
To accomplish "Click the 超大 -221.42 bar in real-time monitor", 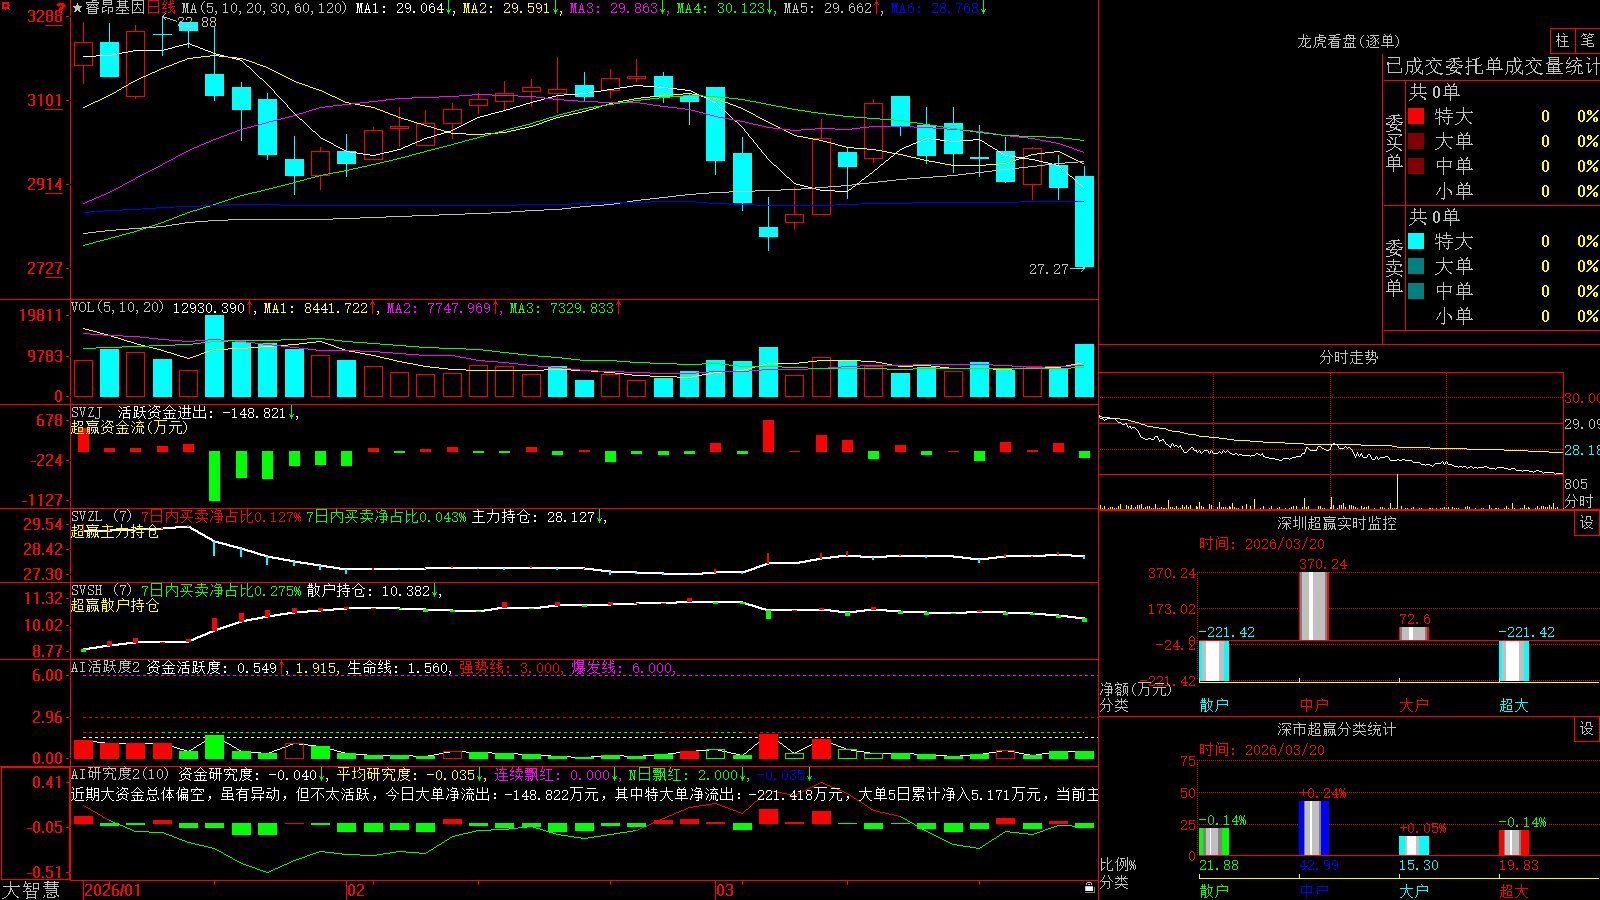I will [1514, 661].
